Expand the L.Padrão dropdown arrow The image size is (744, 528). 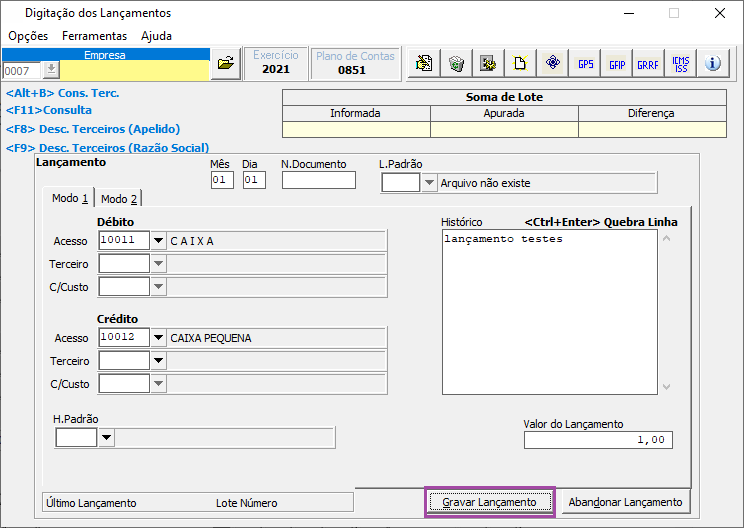coord(429,183)
